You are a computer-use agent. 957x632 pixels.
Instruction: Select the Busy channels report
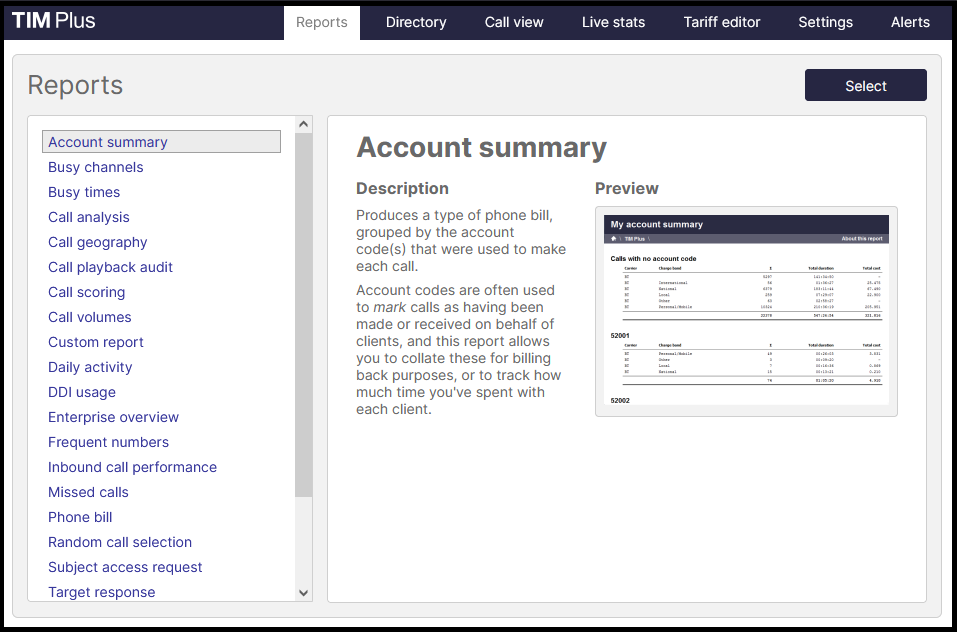[95, 167]
